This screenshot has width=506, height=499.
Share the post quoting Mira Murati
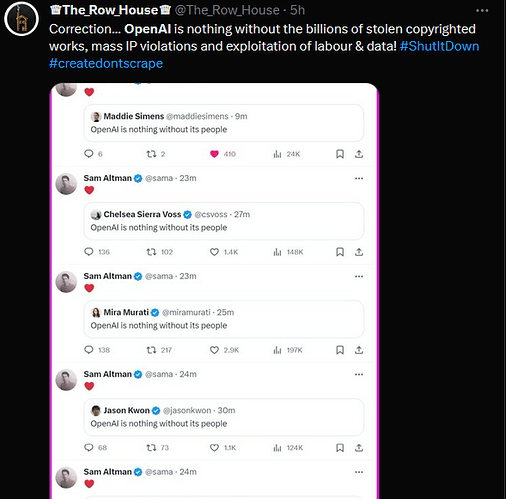(359, 350)
